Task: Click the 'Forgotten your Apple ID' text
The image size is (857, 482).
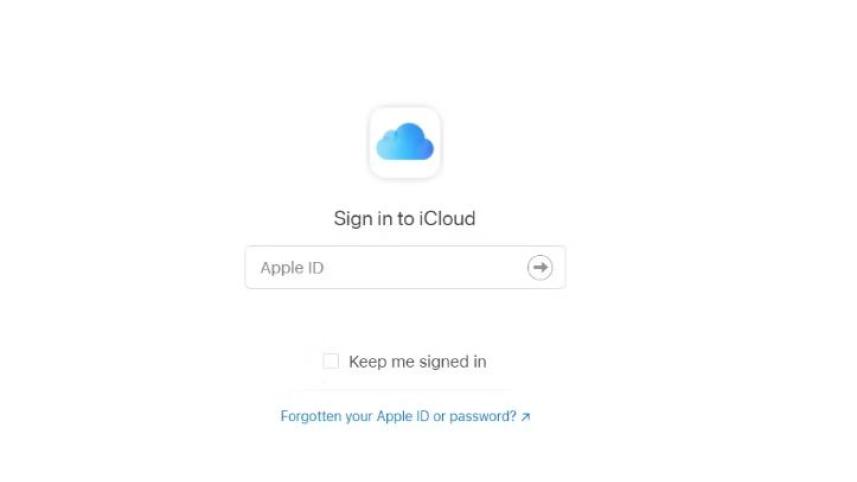Action: 355,416
